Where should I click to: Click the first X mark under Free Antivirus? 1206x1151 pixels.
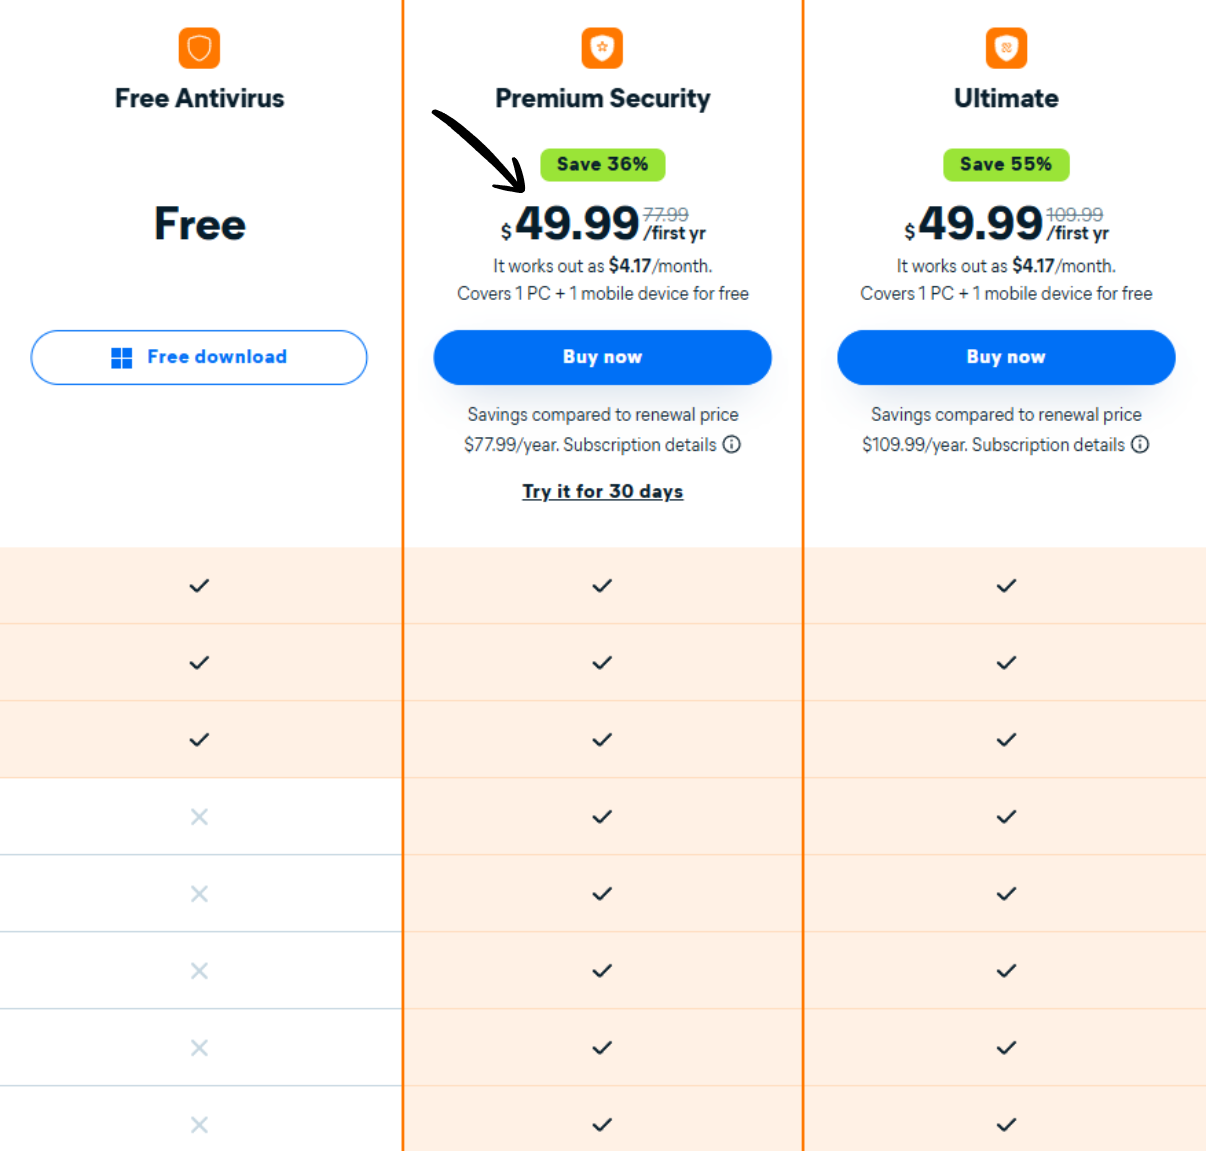pos(198,816)
